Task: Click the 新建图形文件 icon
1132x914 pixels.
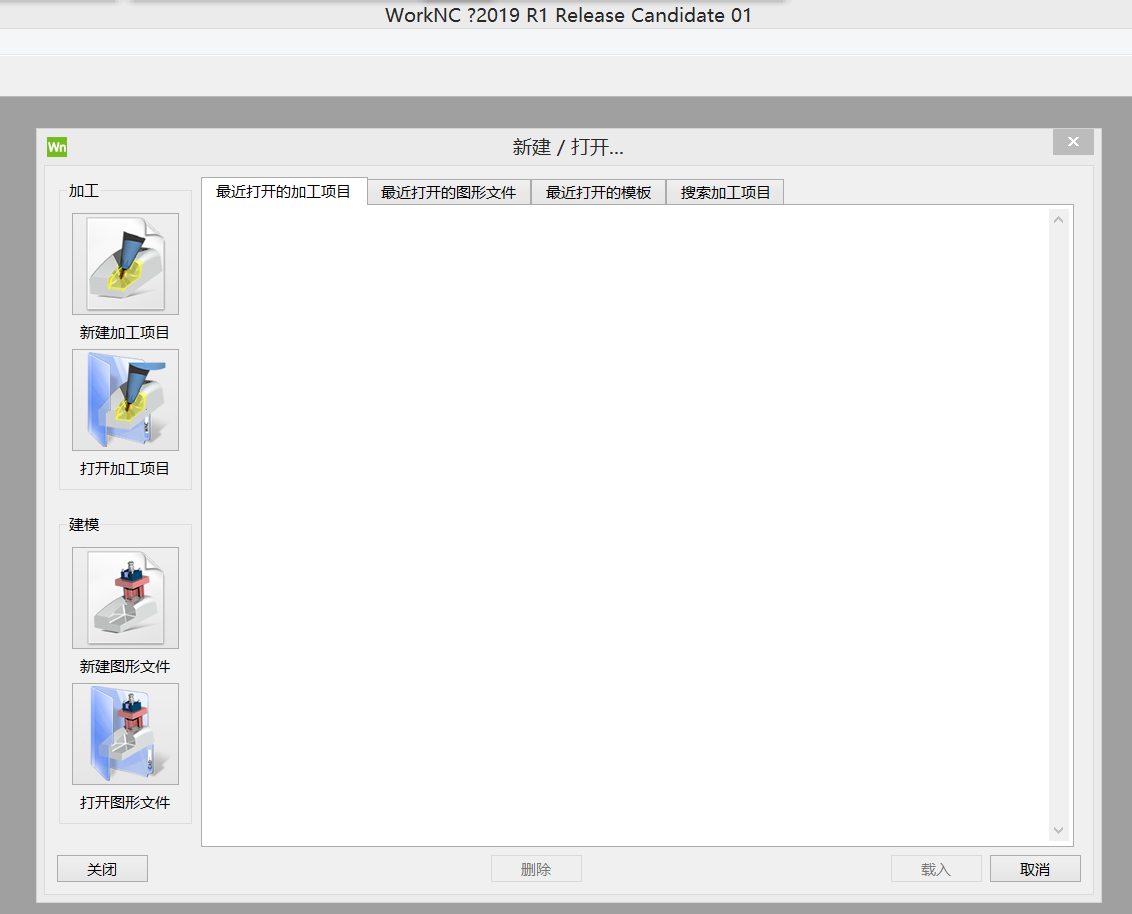Action: [x=126, y=598]
